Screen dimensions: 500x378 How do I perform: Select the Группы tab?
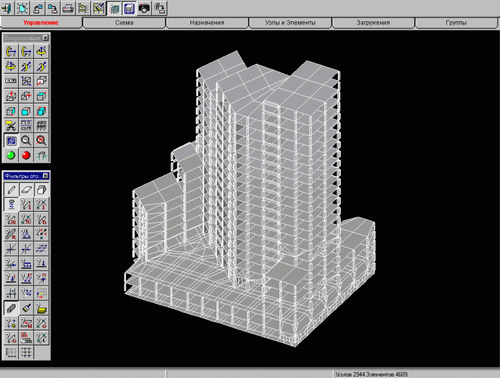456,23
